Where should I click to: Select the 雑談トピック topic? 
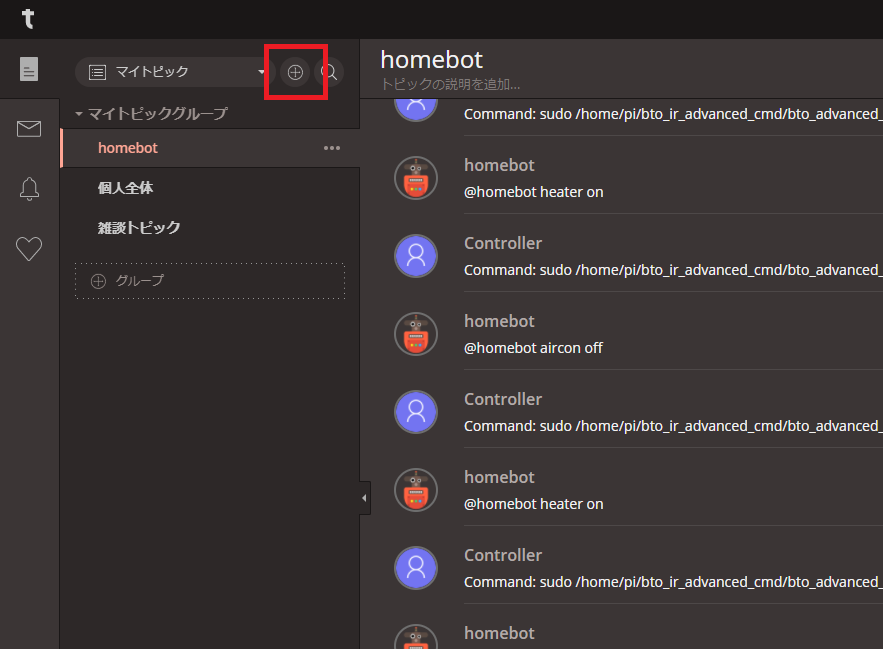[139, 228]
